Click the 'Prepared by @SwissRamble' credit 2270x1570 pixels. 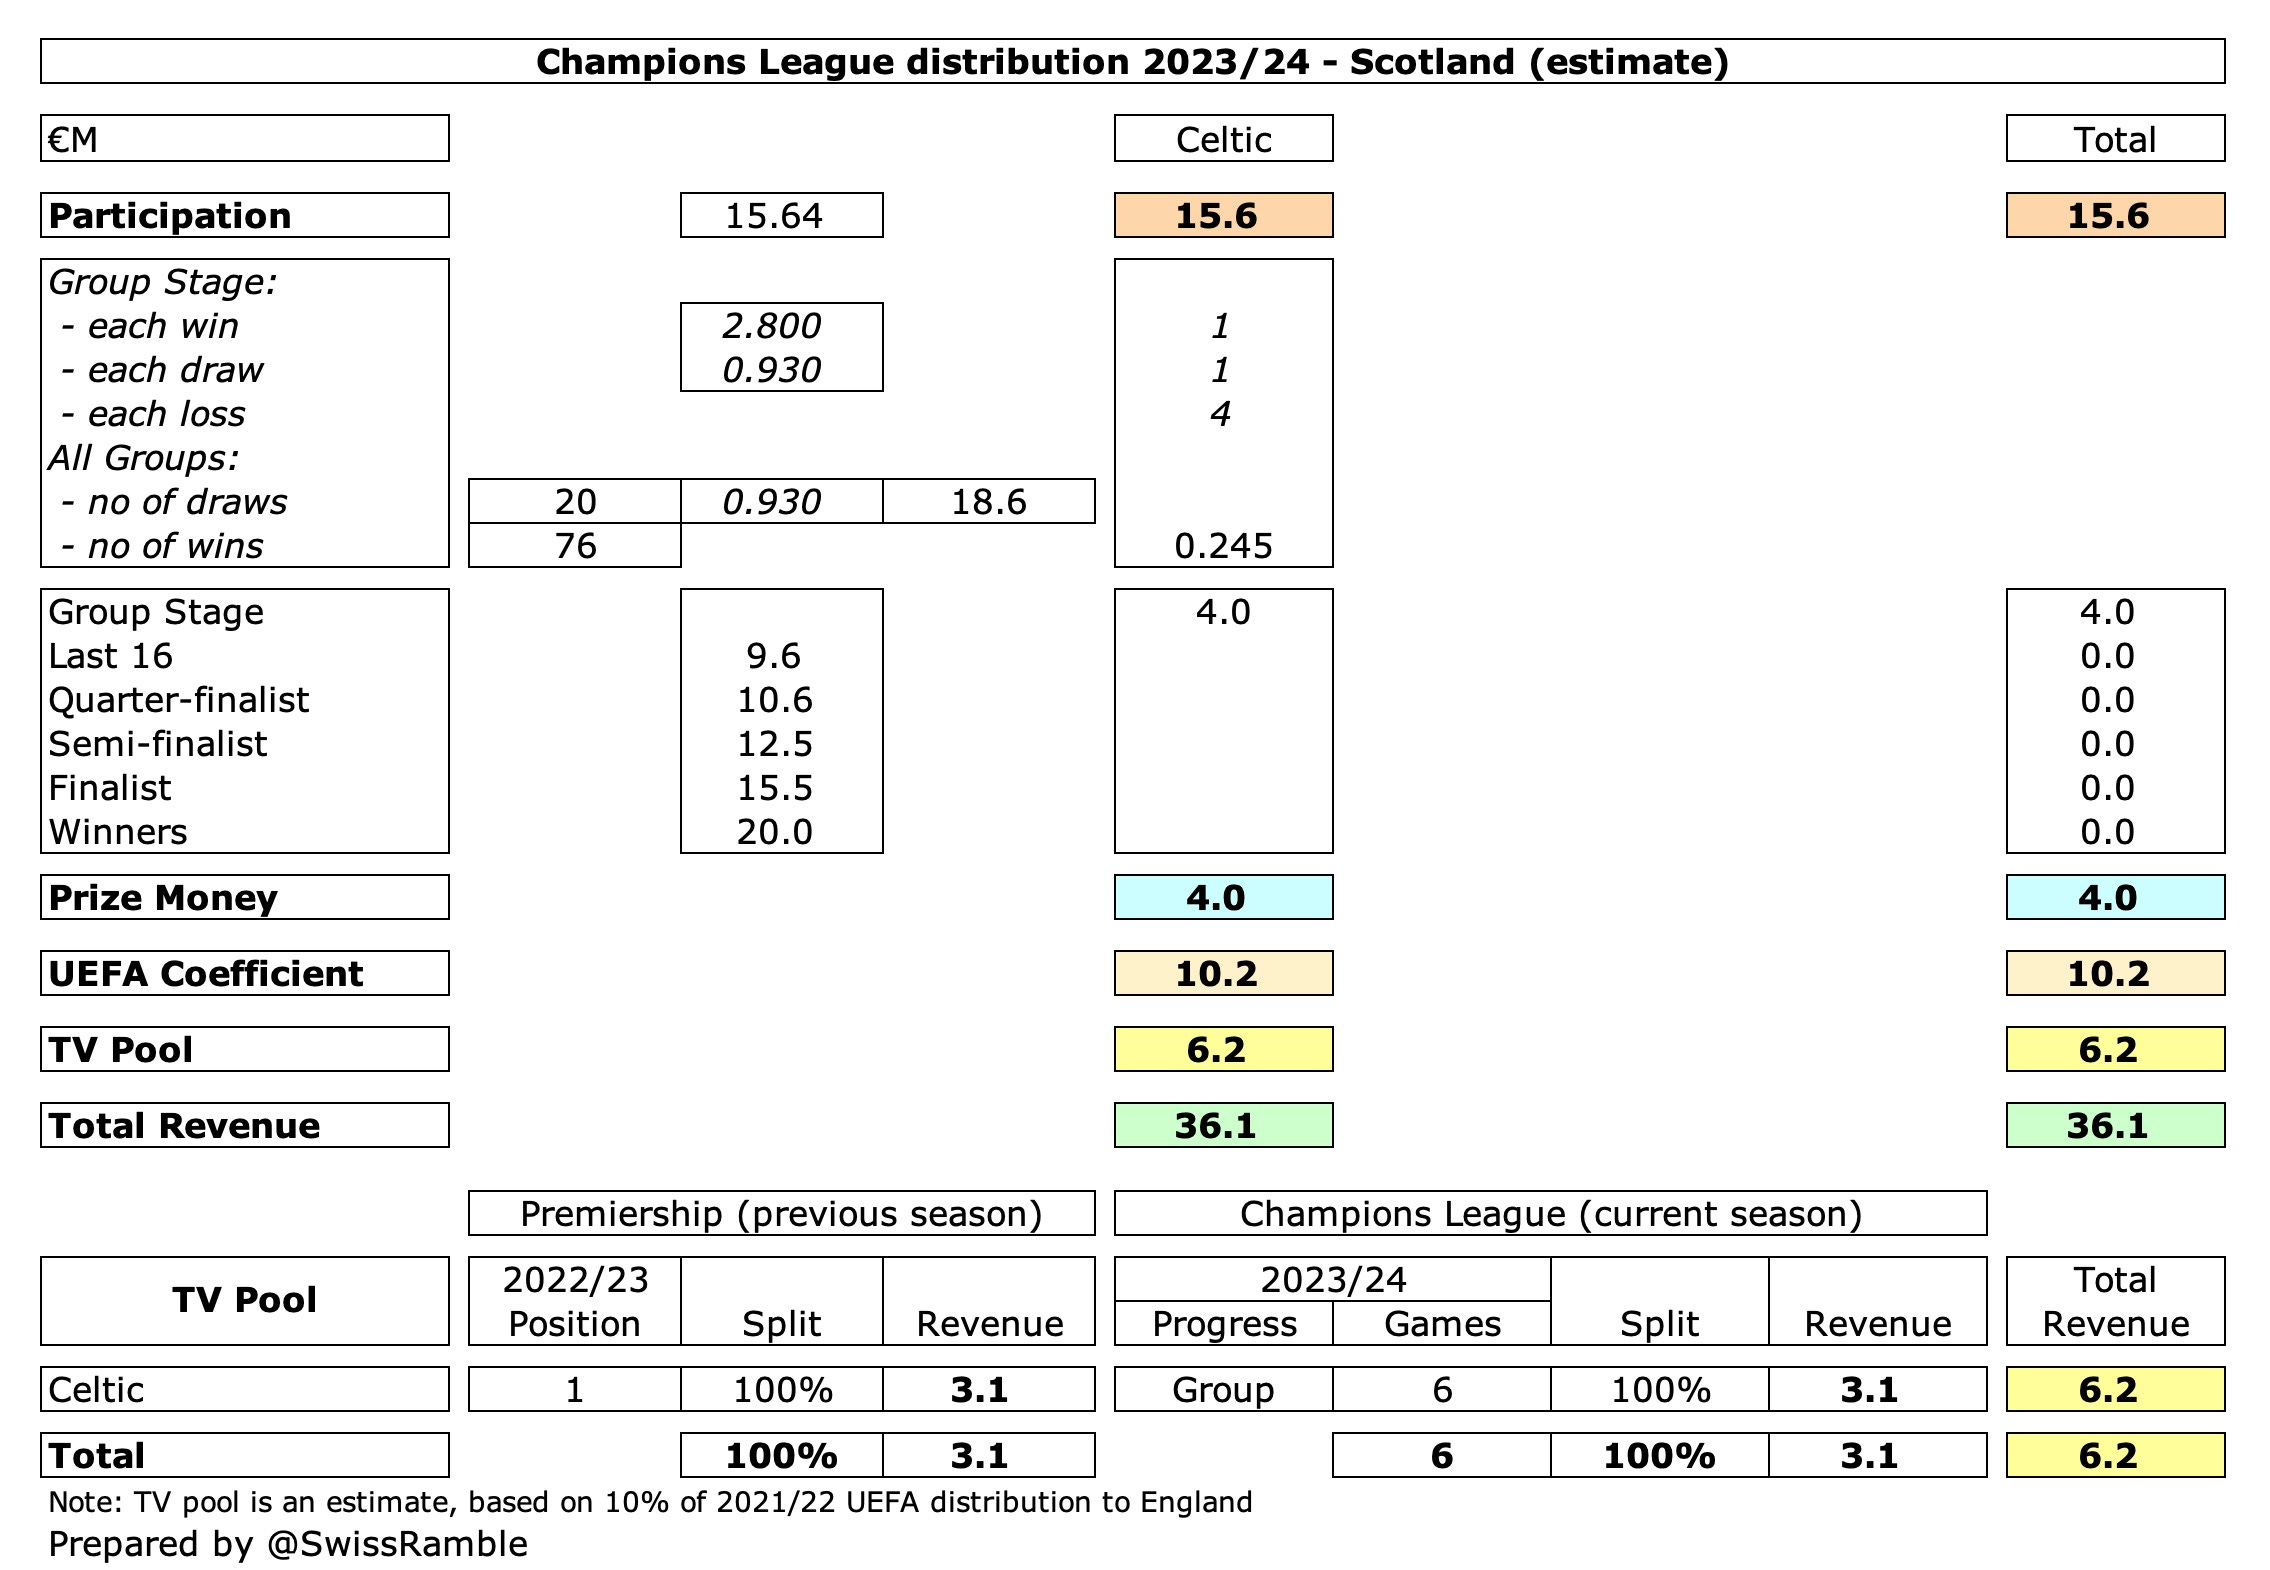(x=288, y=1544)
